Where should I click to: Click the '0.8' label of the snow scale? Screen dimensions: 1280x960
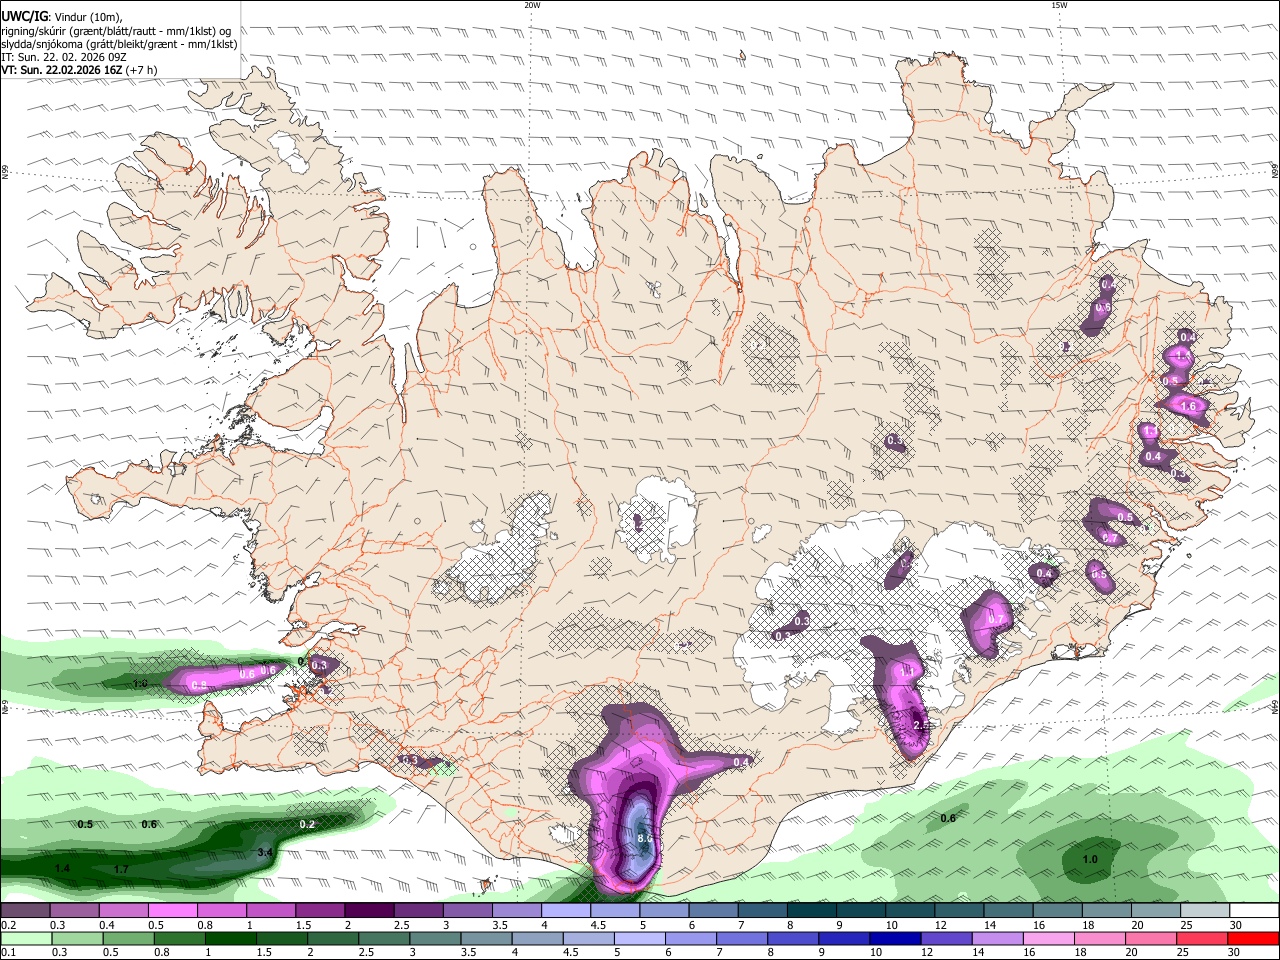click(x=205, y=925)
